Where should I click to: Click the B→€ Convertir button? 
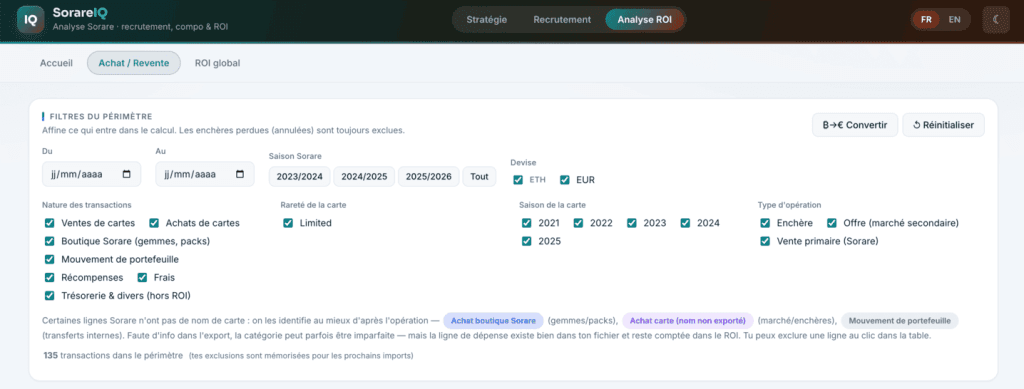coord(855,125)
